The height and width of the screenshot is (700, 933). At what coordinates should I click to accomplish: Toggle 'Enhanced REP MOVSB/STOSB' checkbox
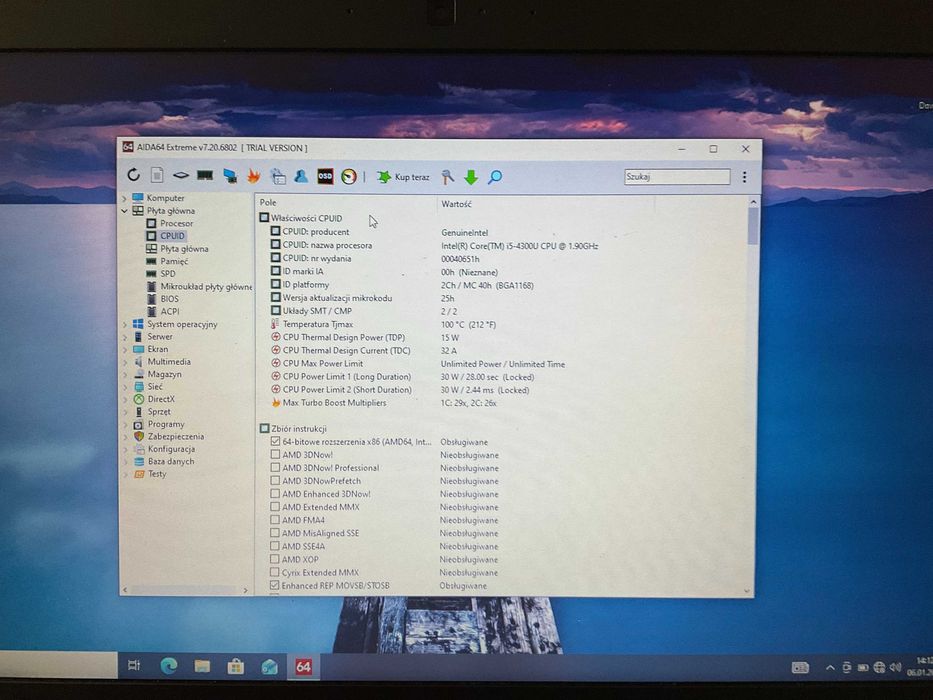274,585
